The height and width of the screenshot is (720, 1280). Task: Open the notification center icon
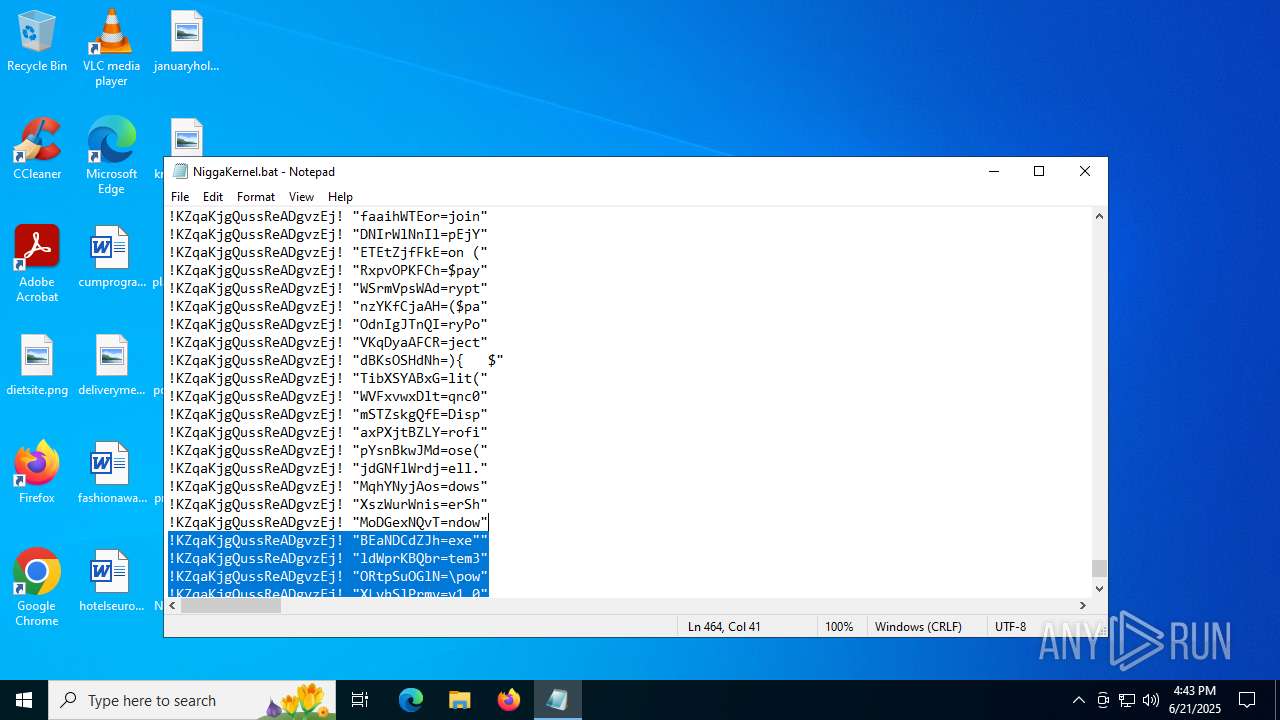pyautogui.click(x=1247, y=700)
